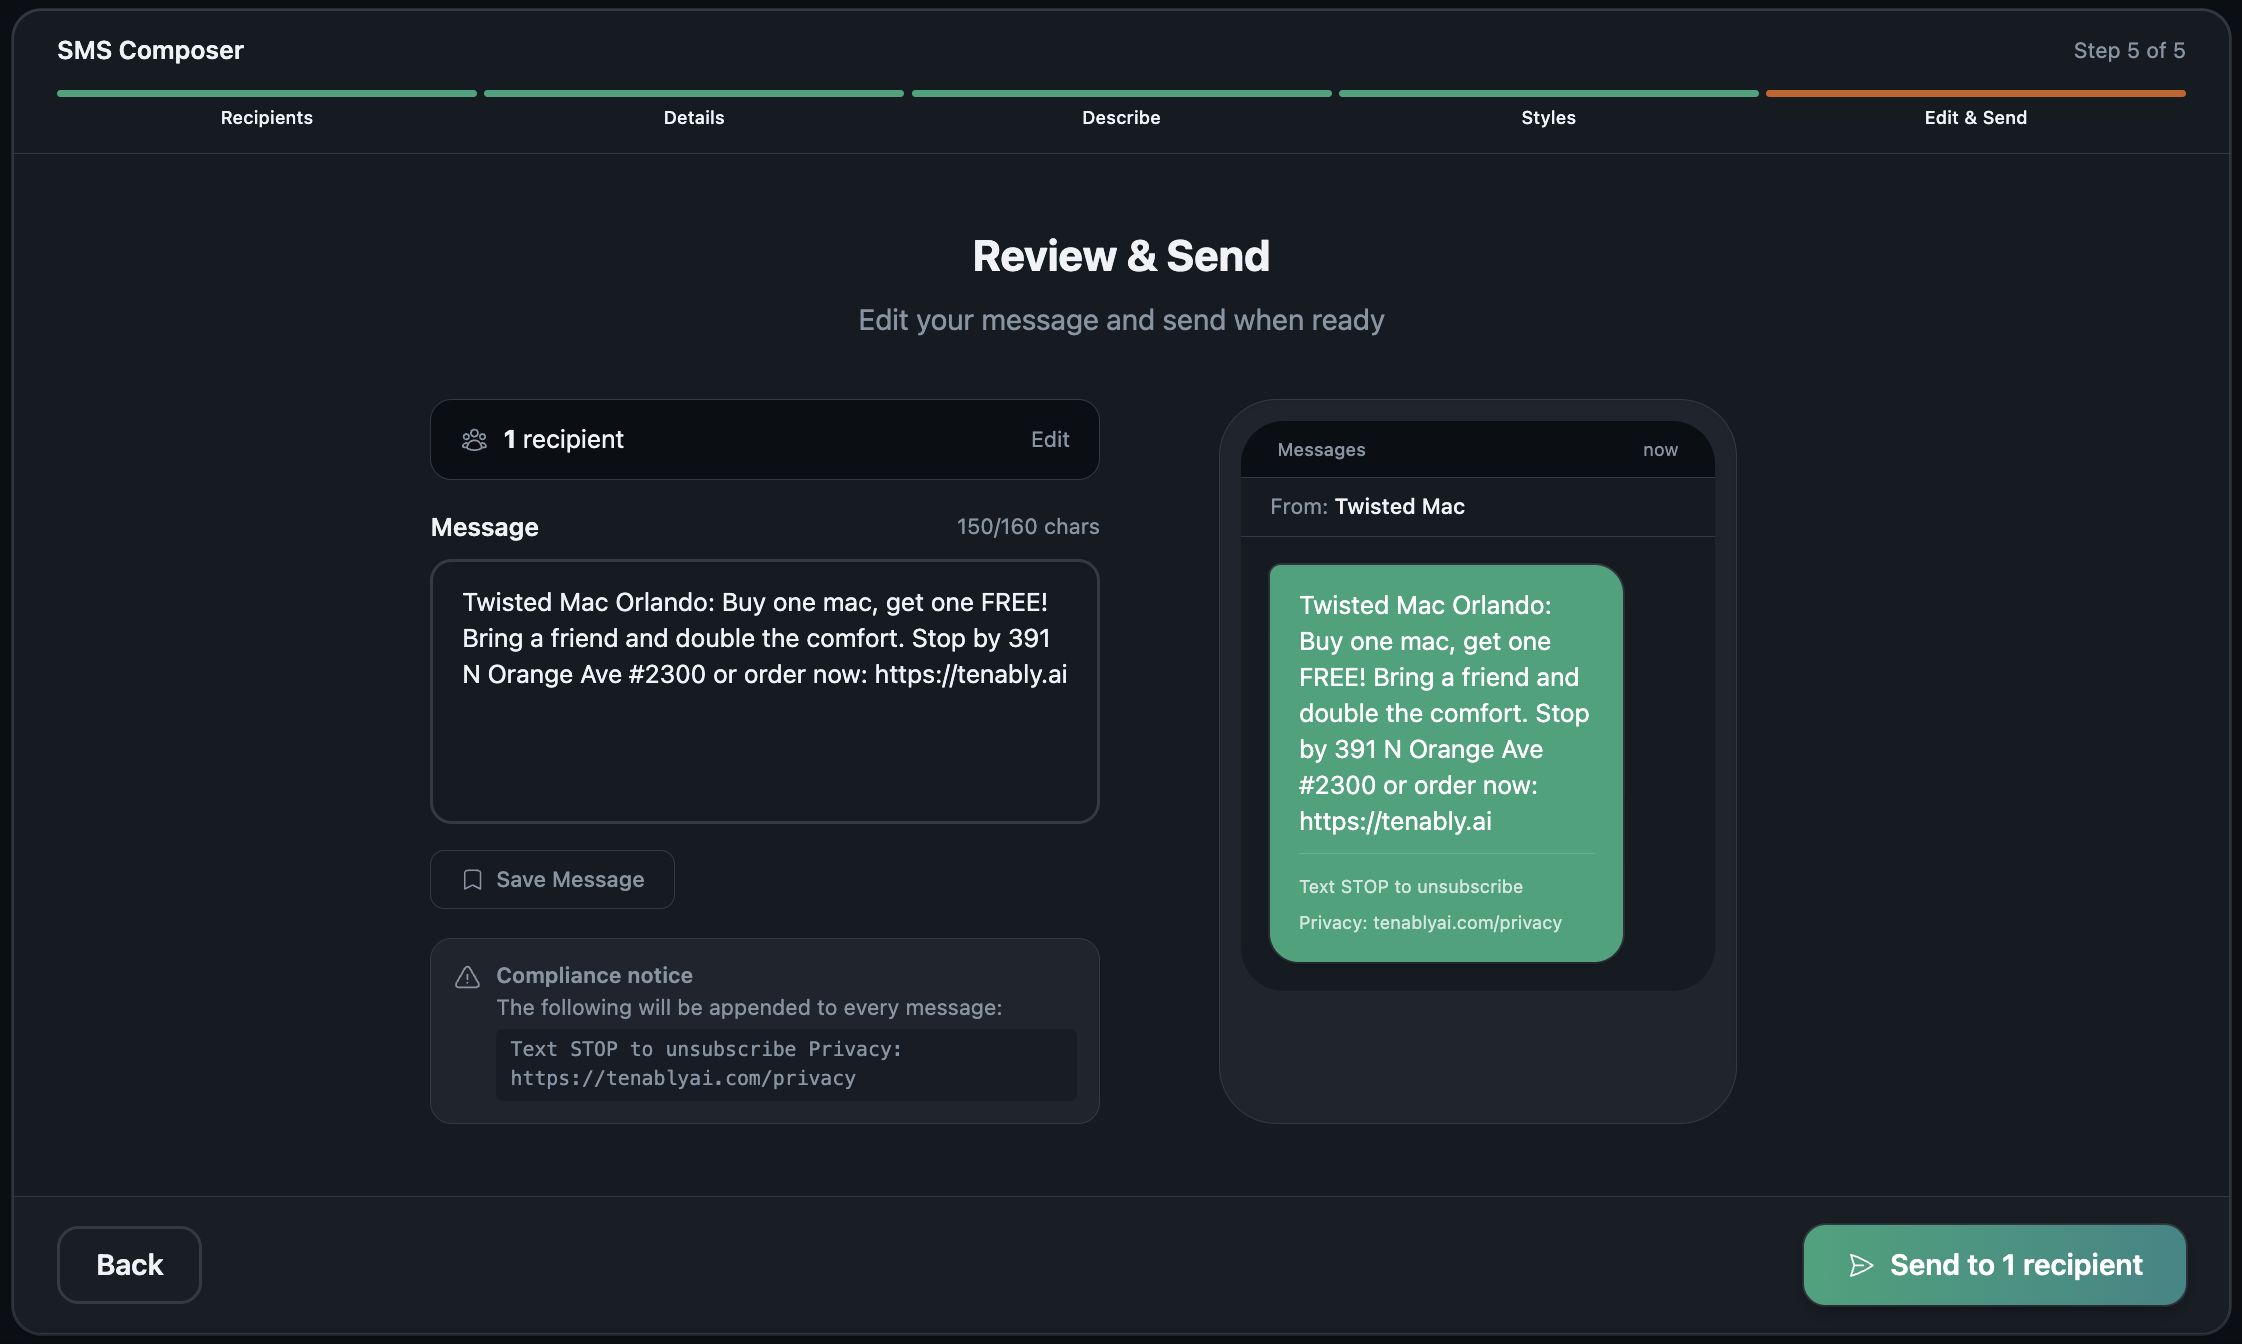Click the green SMS preview bubble

click(1446, 763)
